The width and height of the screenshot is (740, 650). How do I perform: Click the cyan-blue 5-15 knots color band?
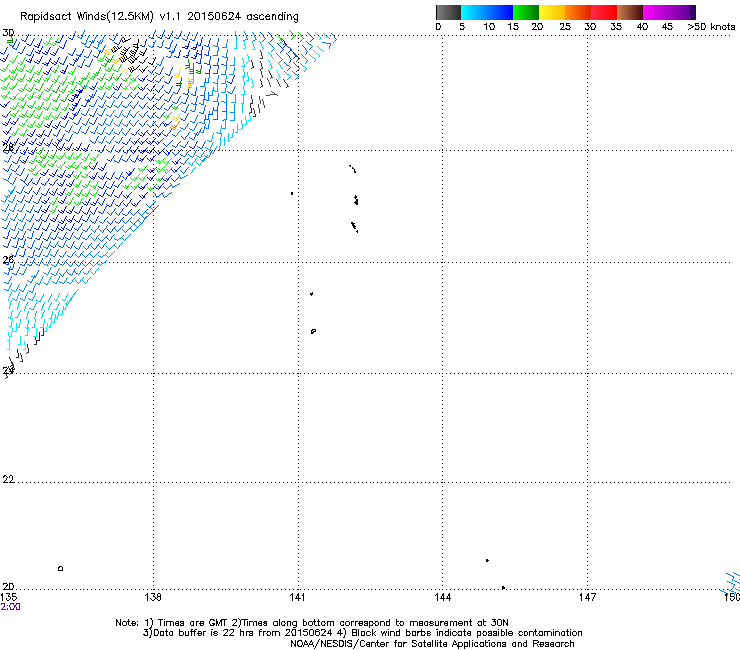487,12
